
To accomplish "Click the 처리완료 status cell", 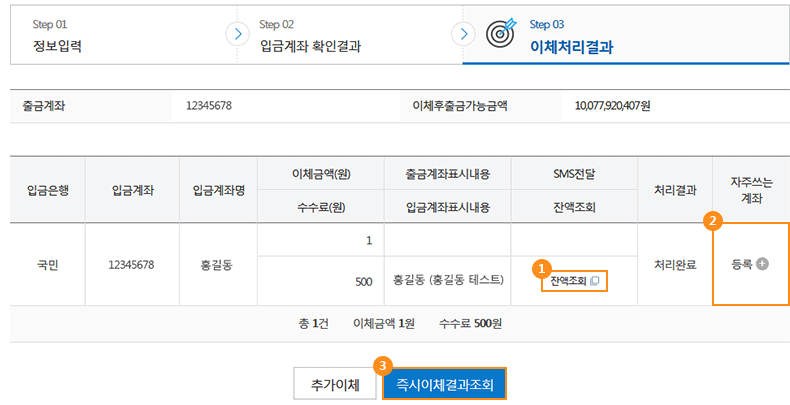I will 675,264.
